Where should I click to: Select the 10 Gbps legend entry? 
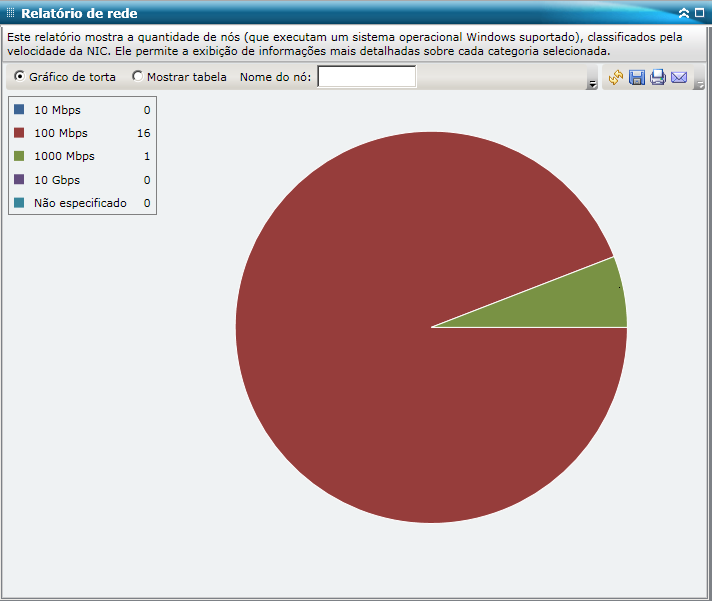coord(82,180)
